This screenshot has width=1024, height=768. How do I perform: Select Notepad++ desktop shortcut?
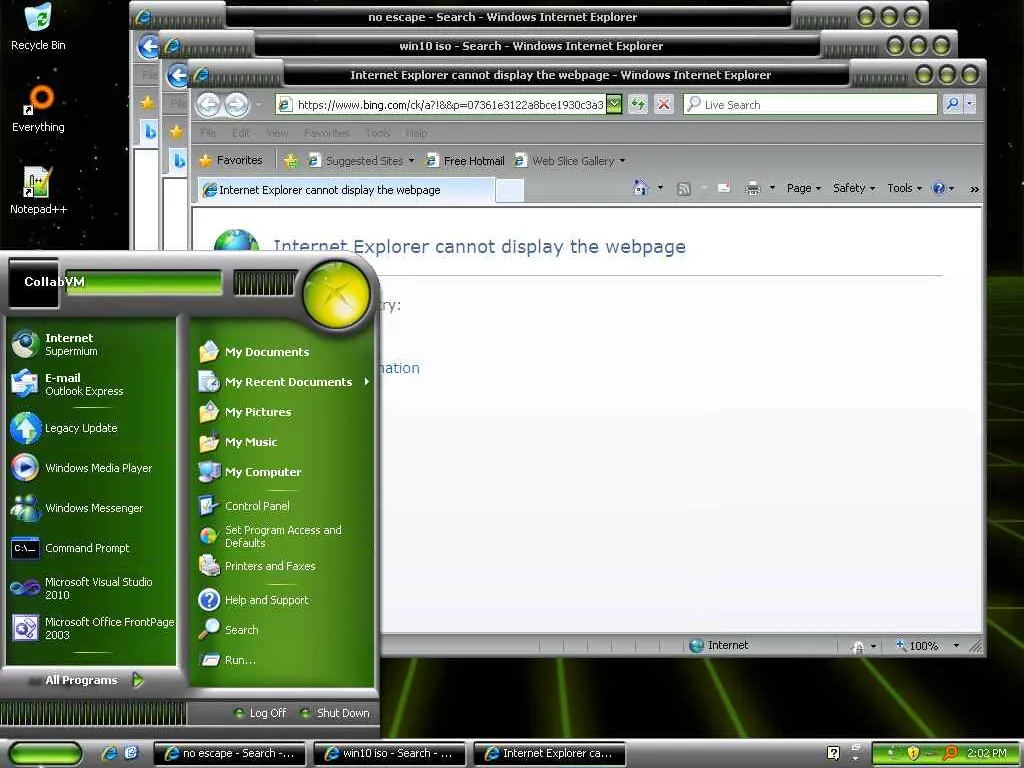pos(38,191)
